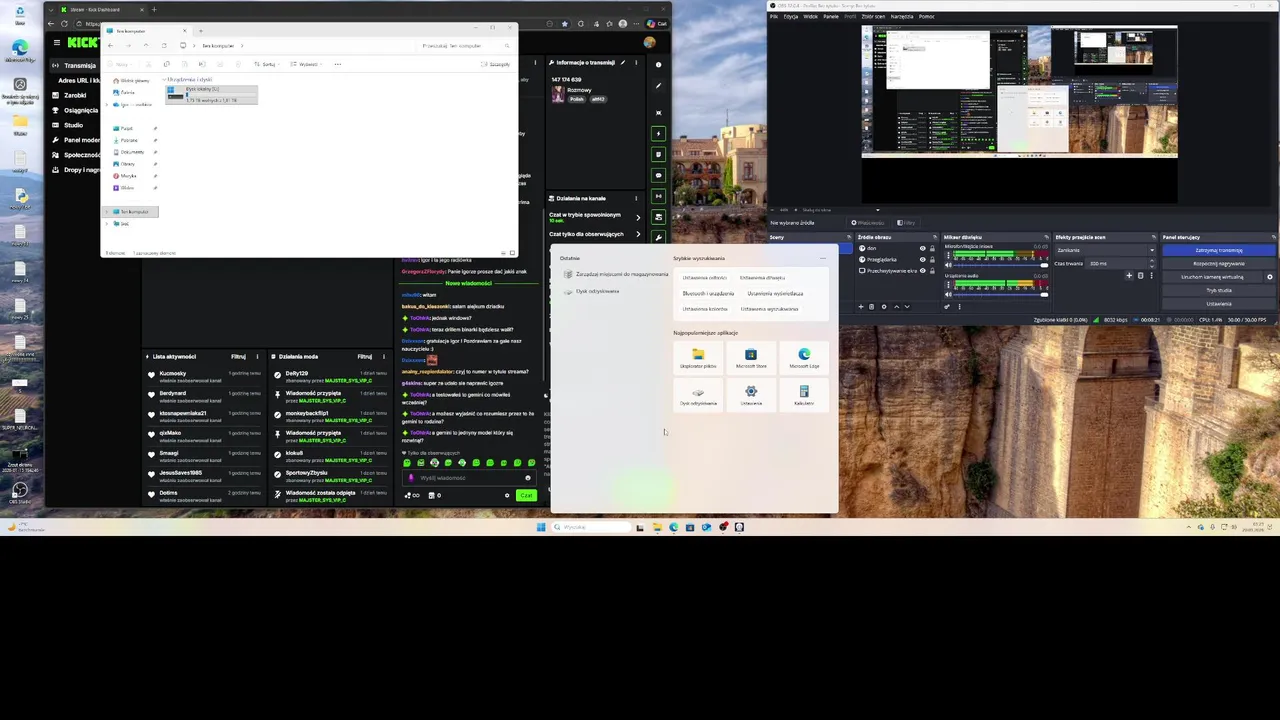This screenshot has height=720, width=1280.
Task: Hide the Przeglądarka source in OBS
Action: tap(922, 260)
